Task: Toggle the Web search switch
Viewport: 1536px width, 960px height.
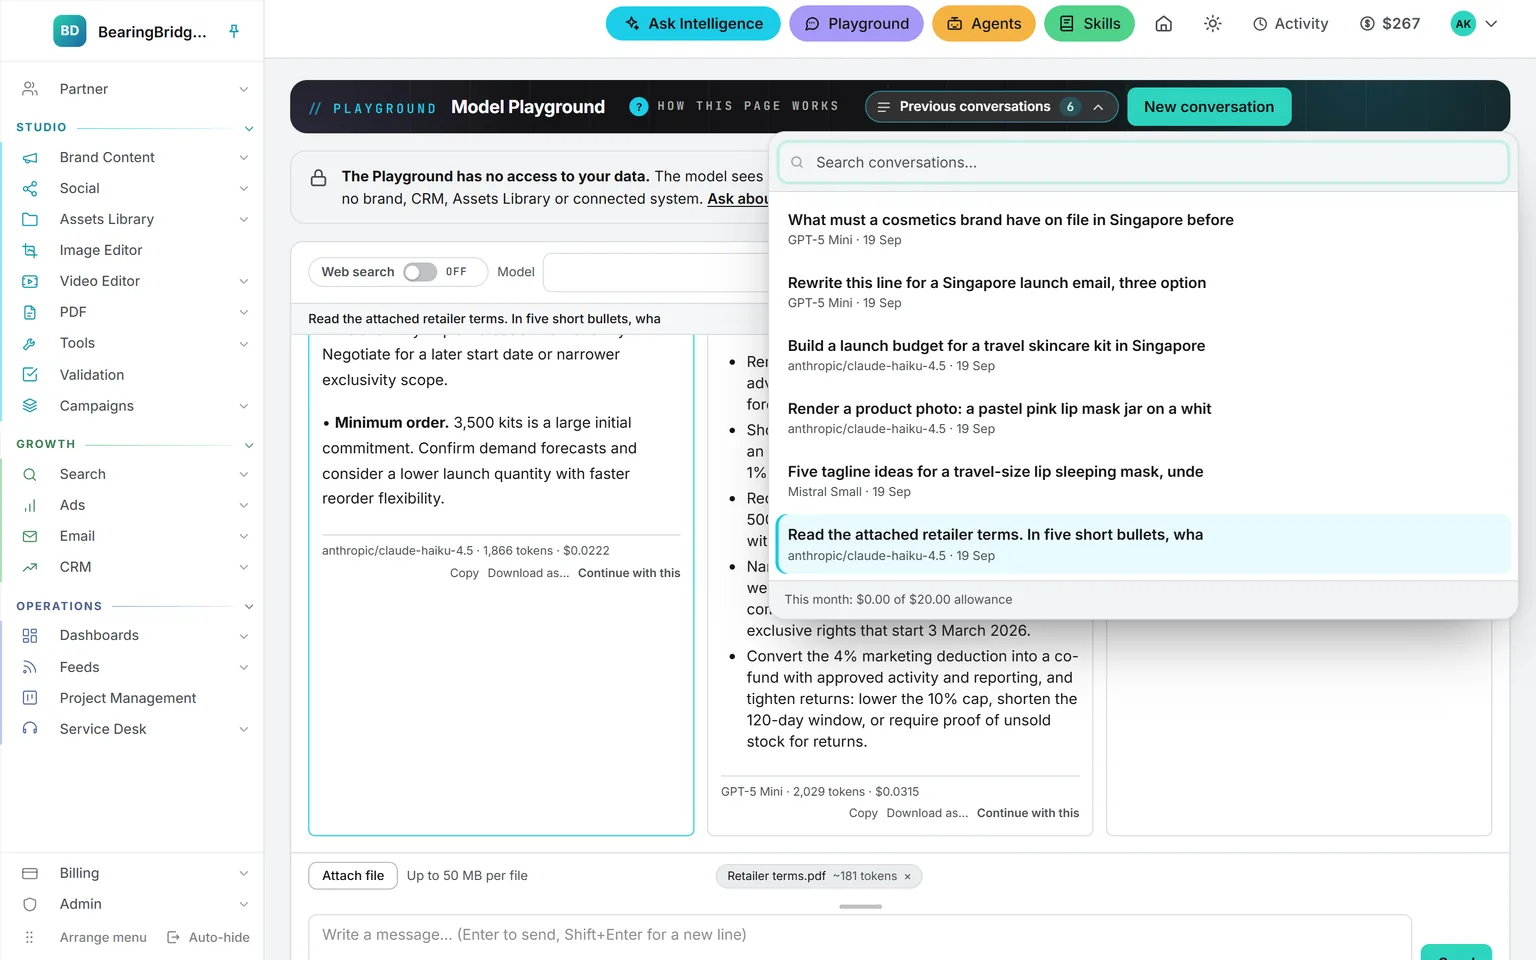Action: [x=420, y=272]
